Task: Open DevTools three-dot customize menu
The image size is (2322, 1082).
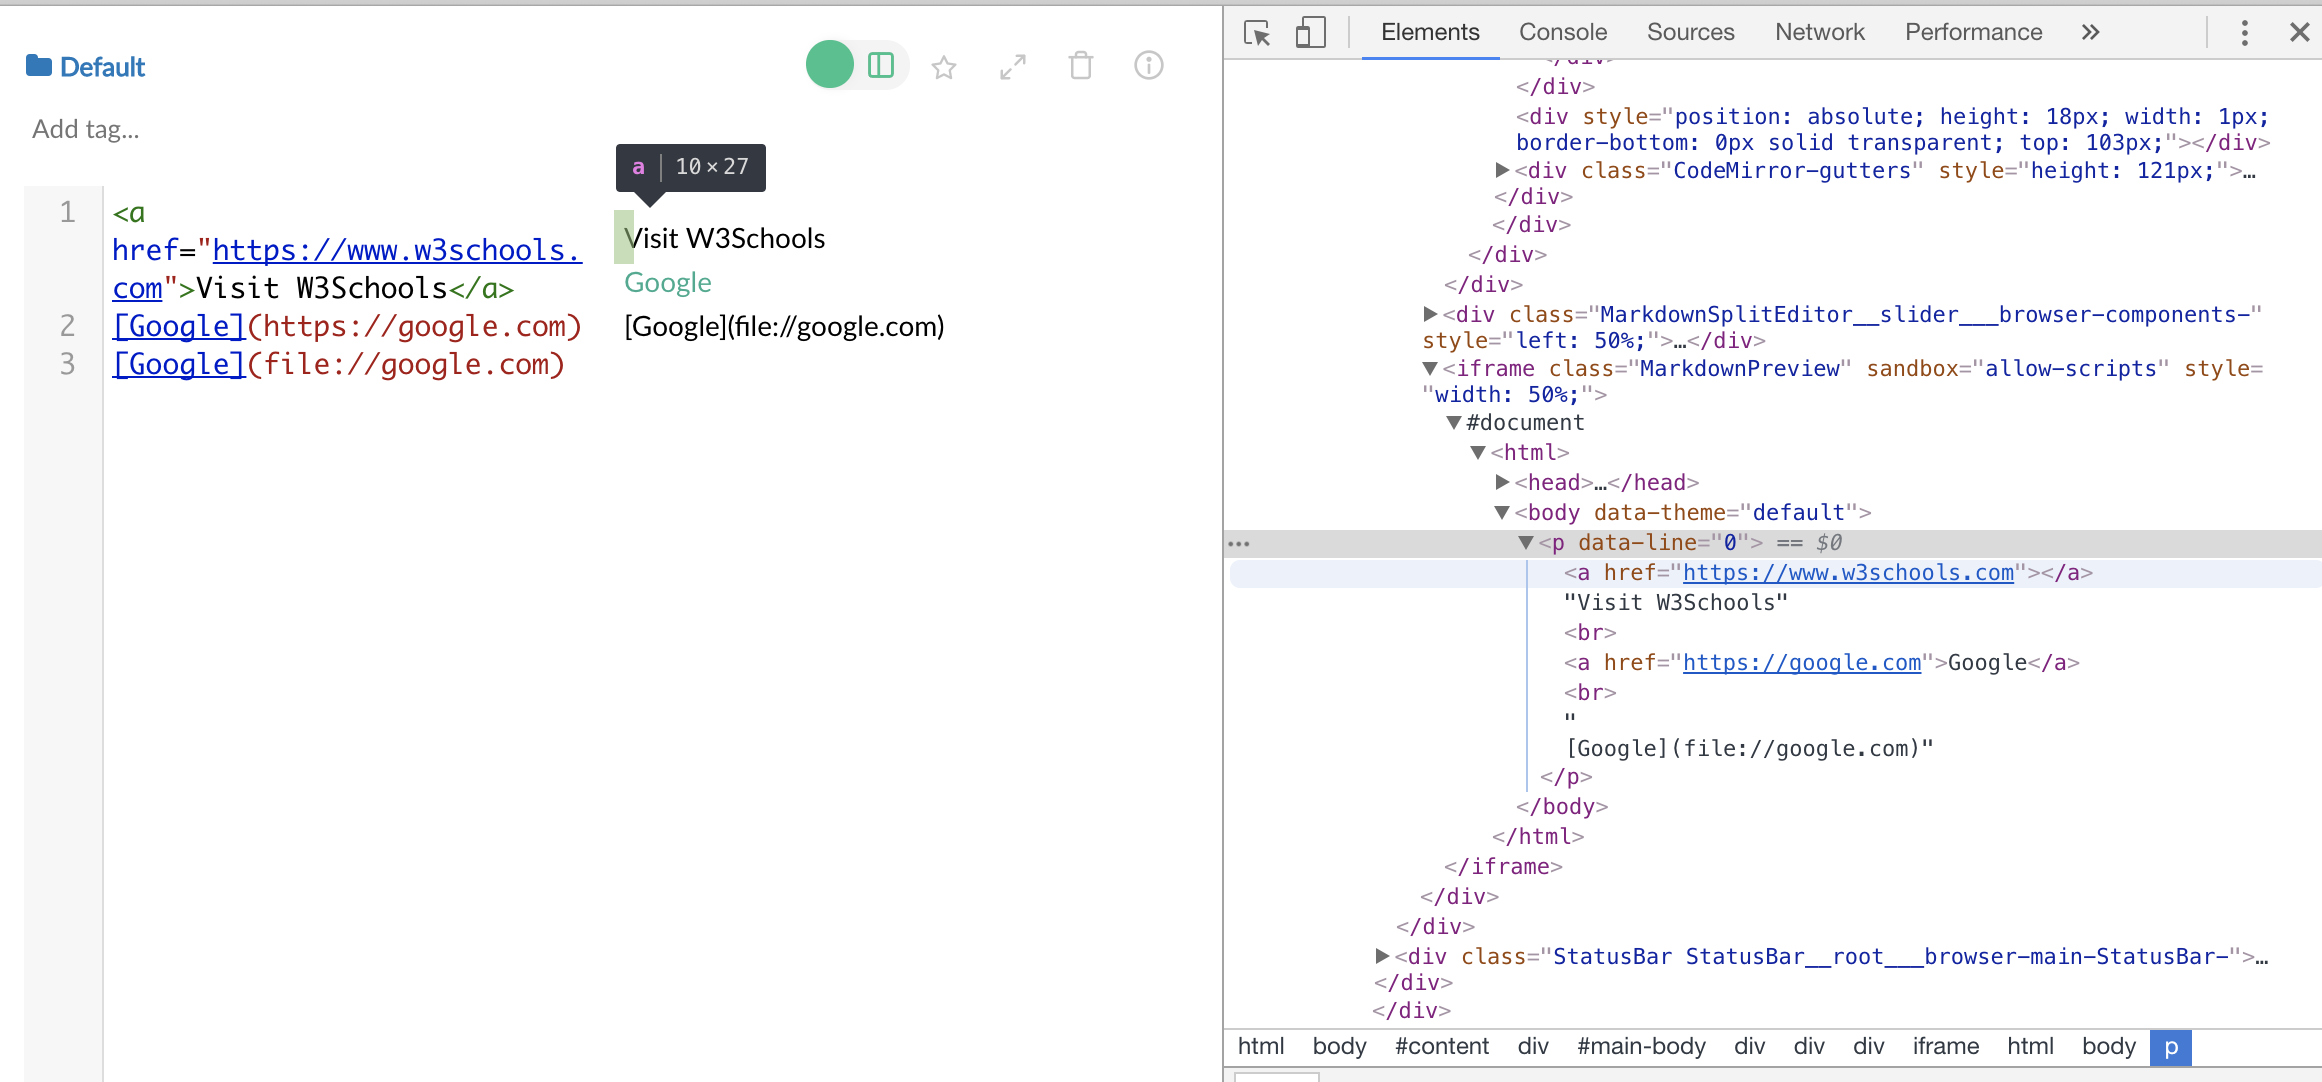Action: tap(2244, 33)
